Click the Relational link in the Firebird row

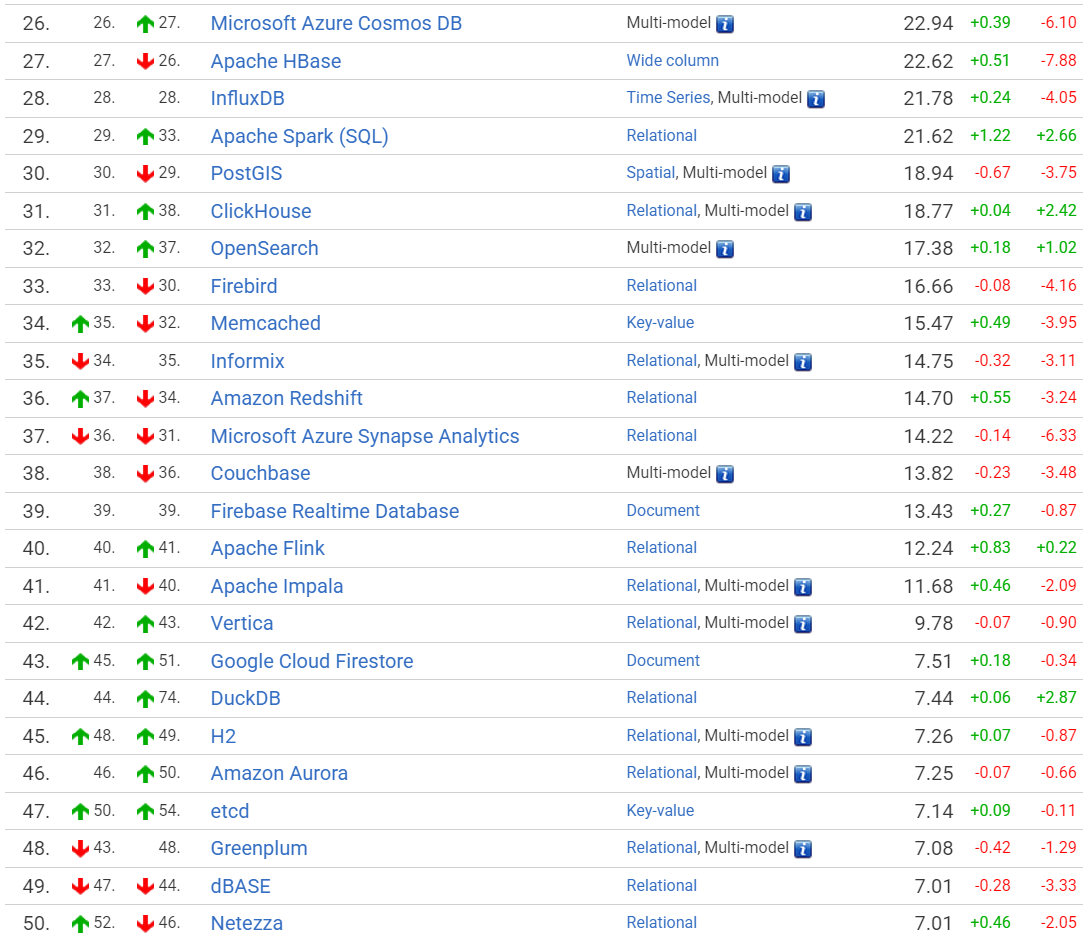click(661, 286)
